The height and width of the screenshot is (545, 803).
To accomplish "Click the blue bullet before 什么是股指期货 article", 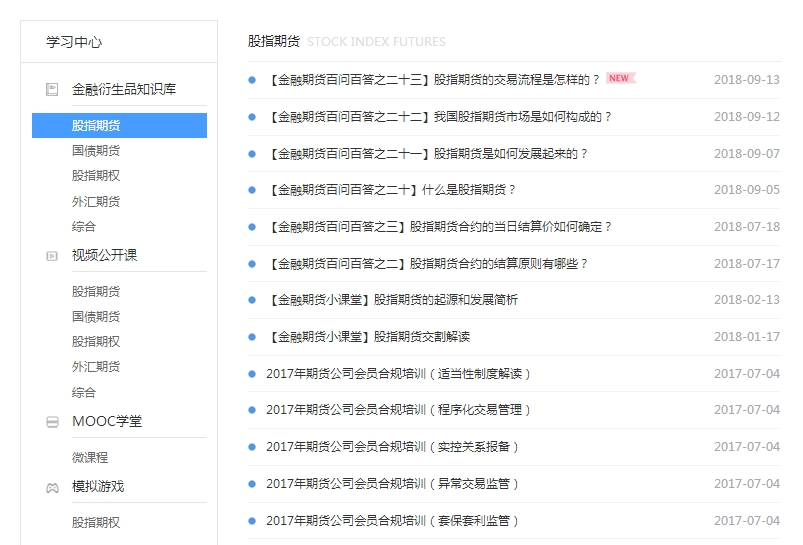I will pyautogui.click(x=253, y=190).
